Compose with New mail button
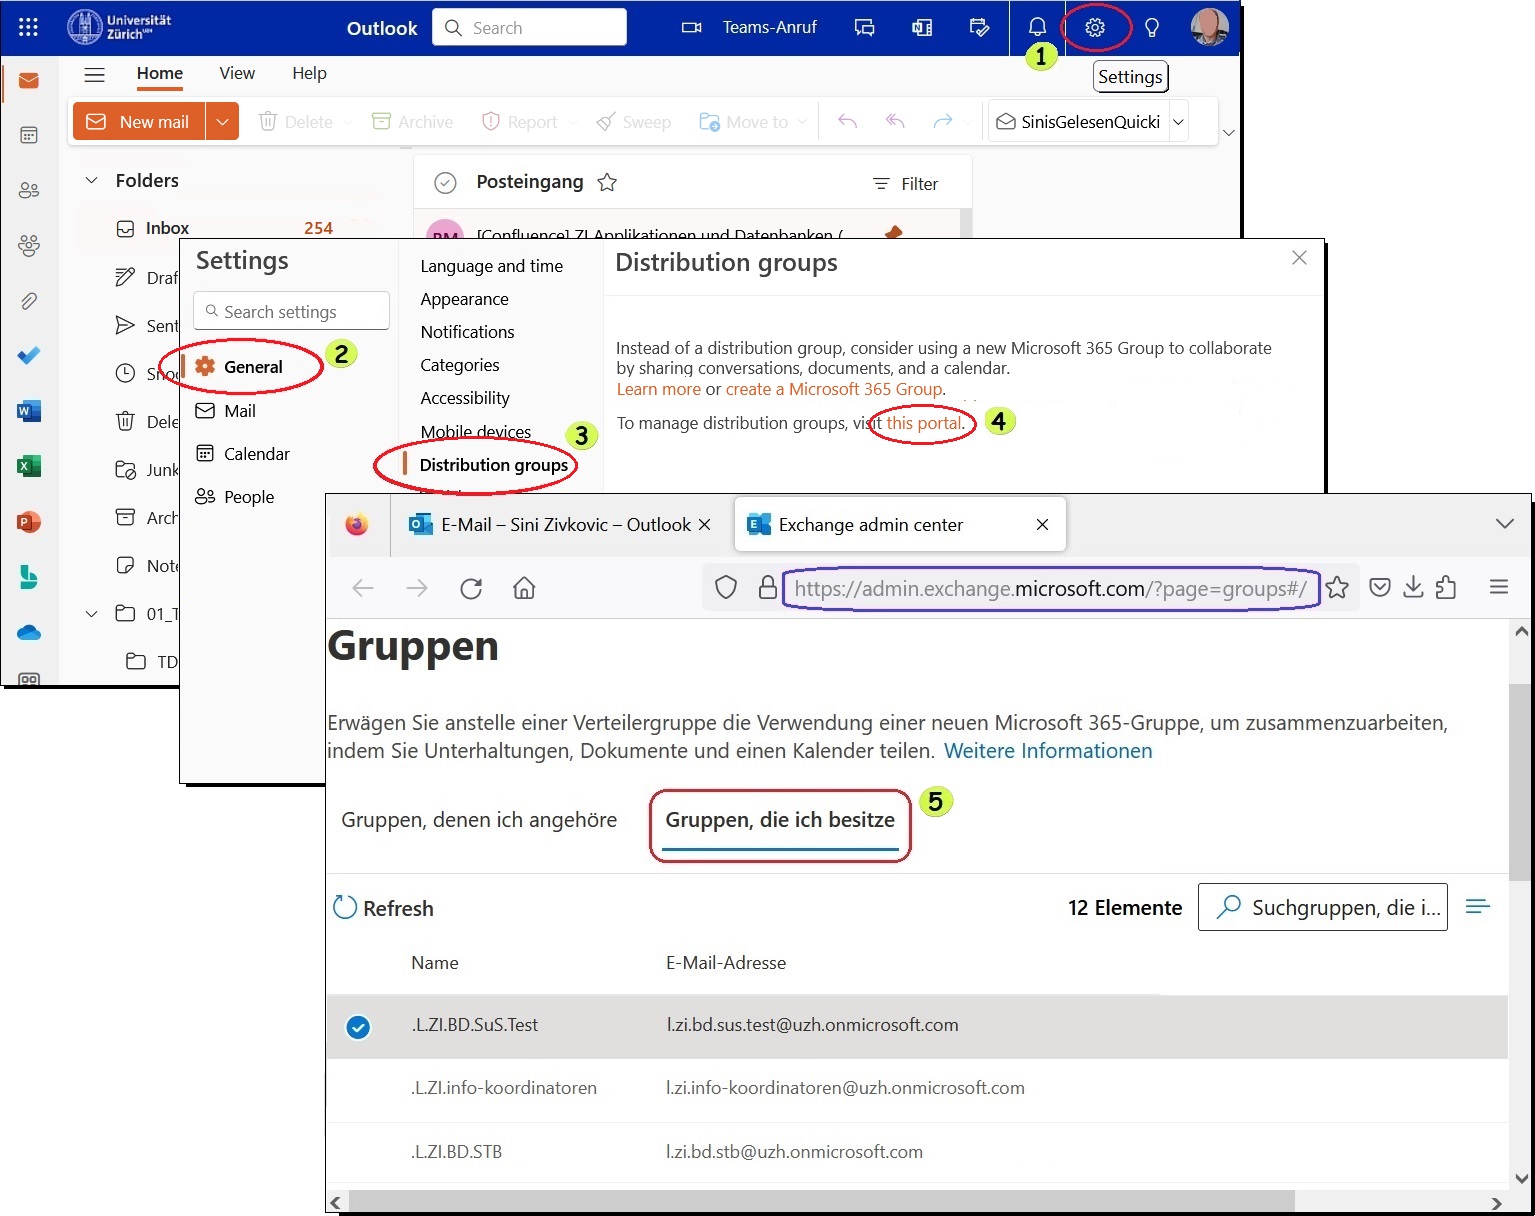Screen dimensions: 1535x1216 [x=139, y=122]
